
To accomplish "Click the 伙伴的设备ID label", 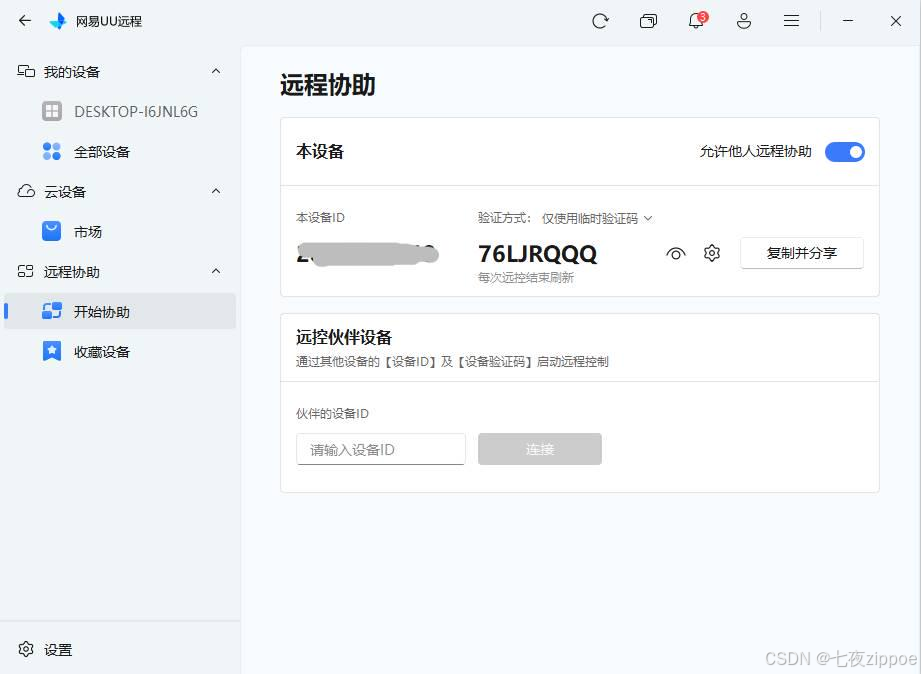I will 332,414.
